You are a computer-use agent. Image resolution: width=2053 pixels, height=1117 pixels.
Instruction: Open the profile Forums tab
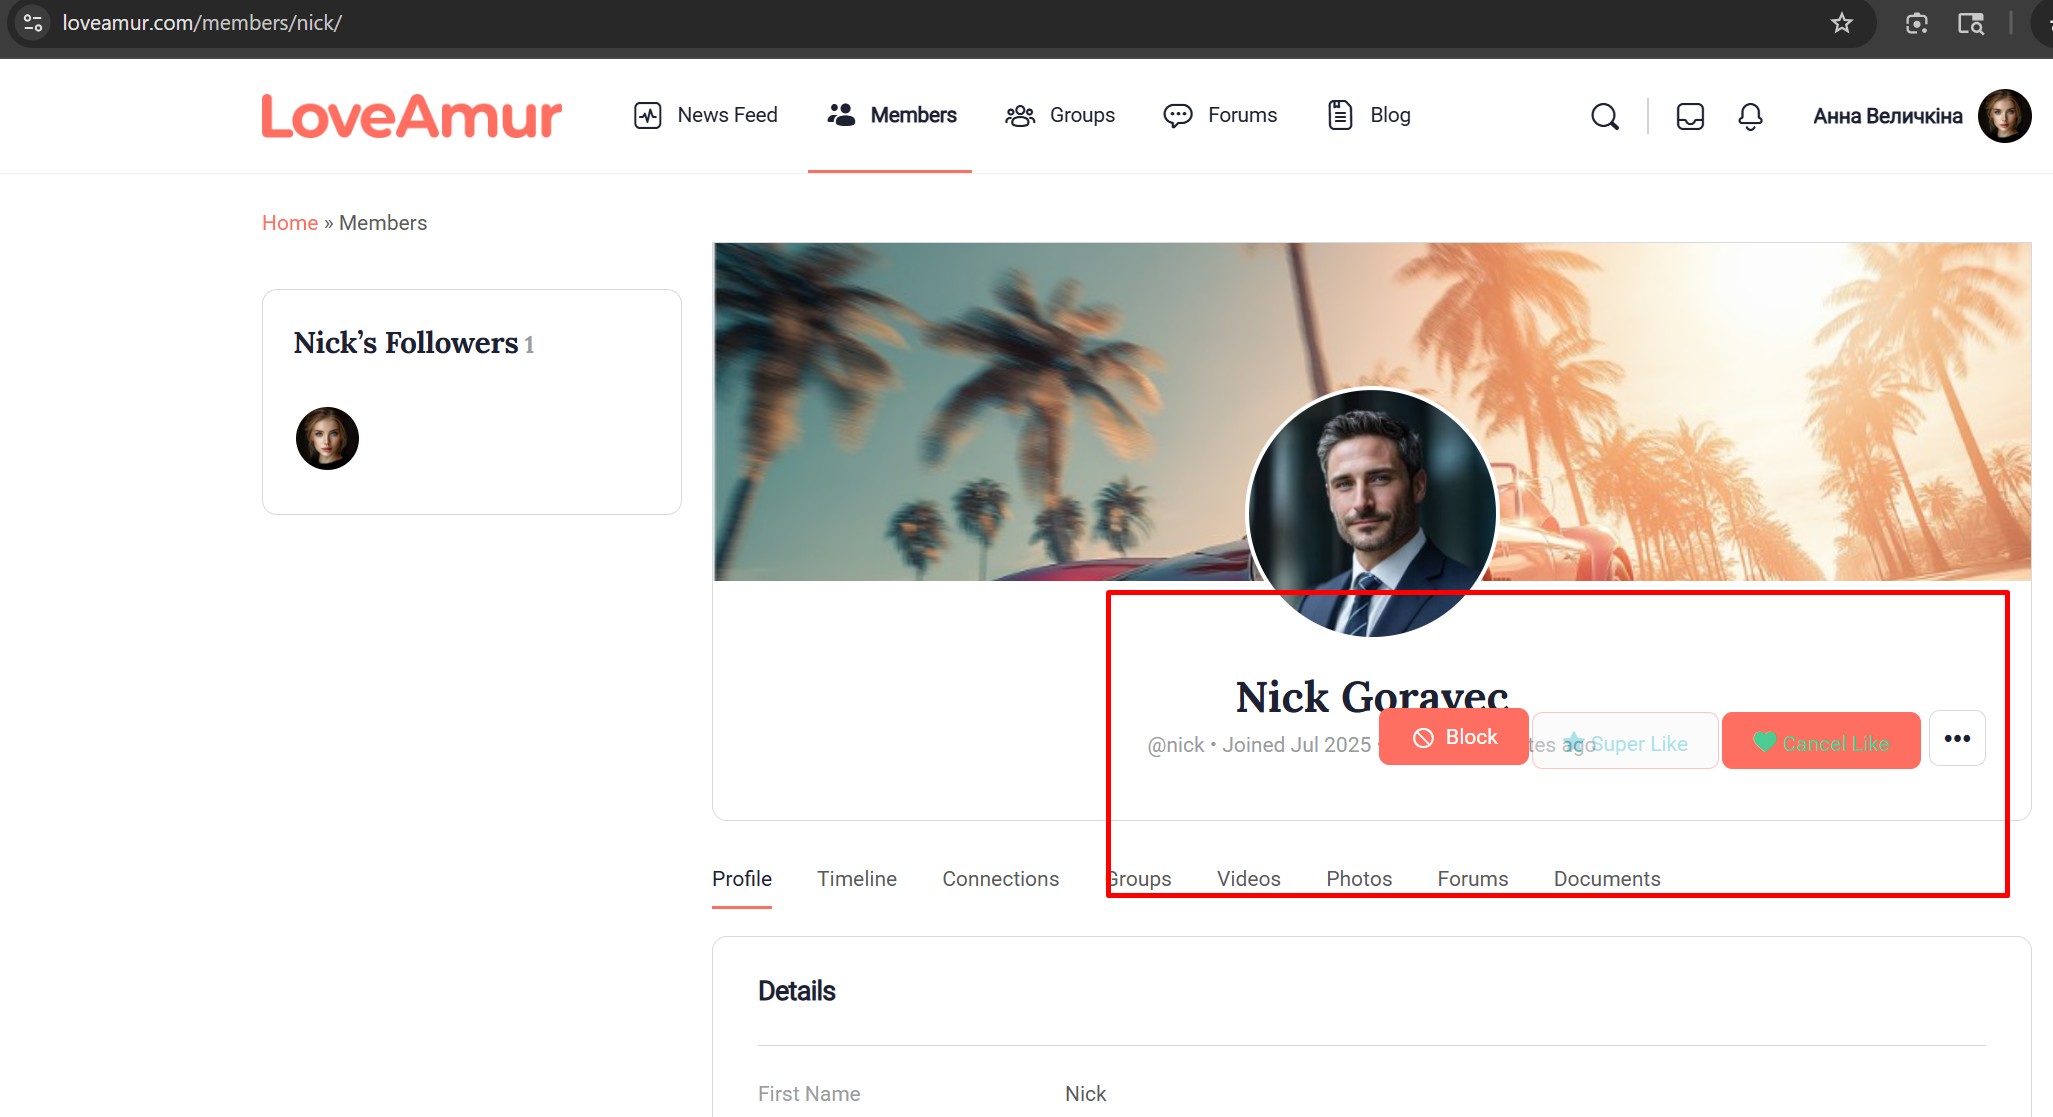click(x=1473, y=879)
